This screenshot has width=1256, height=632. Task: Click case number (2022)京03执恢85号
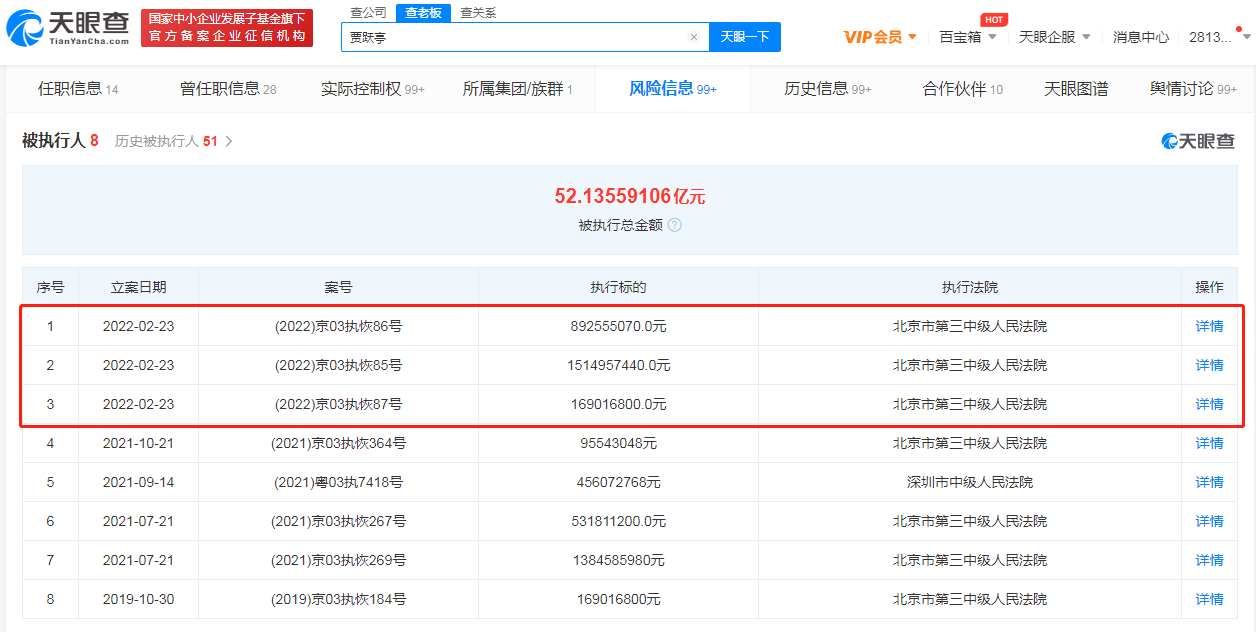pos(338,365)
